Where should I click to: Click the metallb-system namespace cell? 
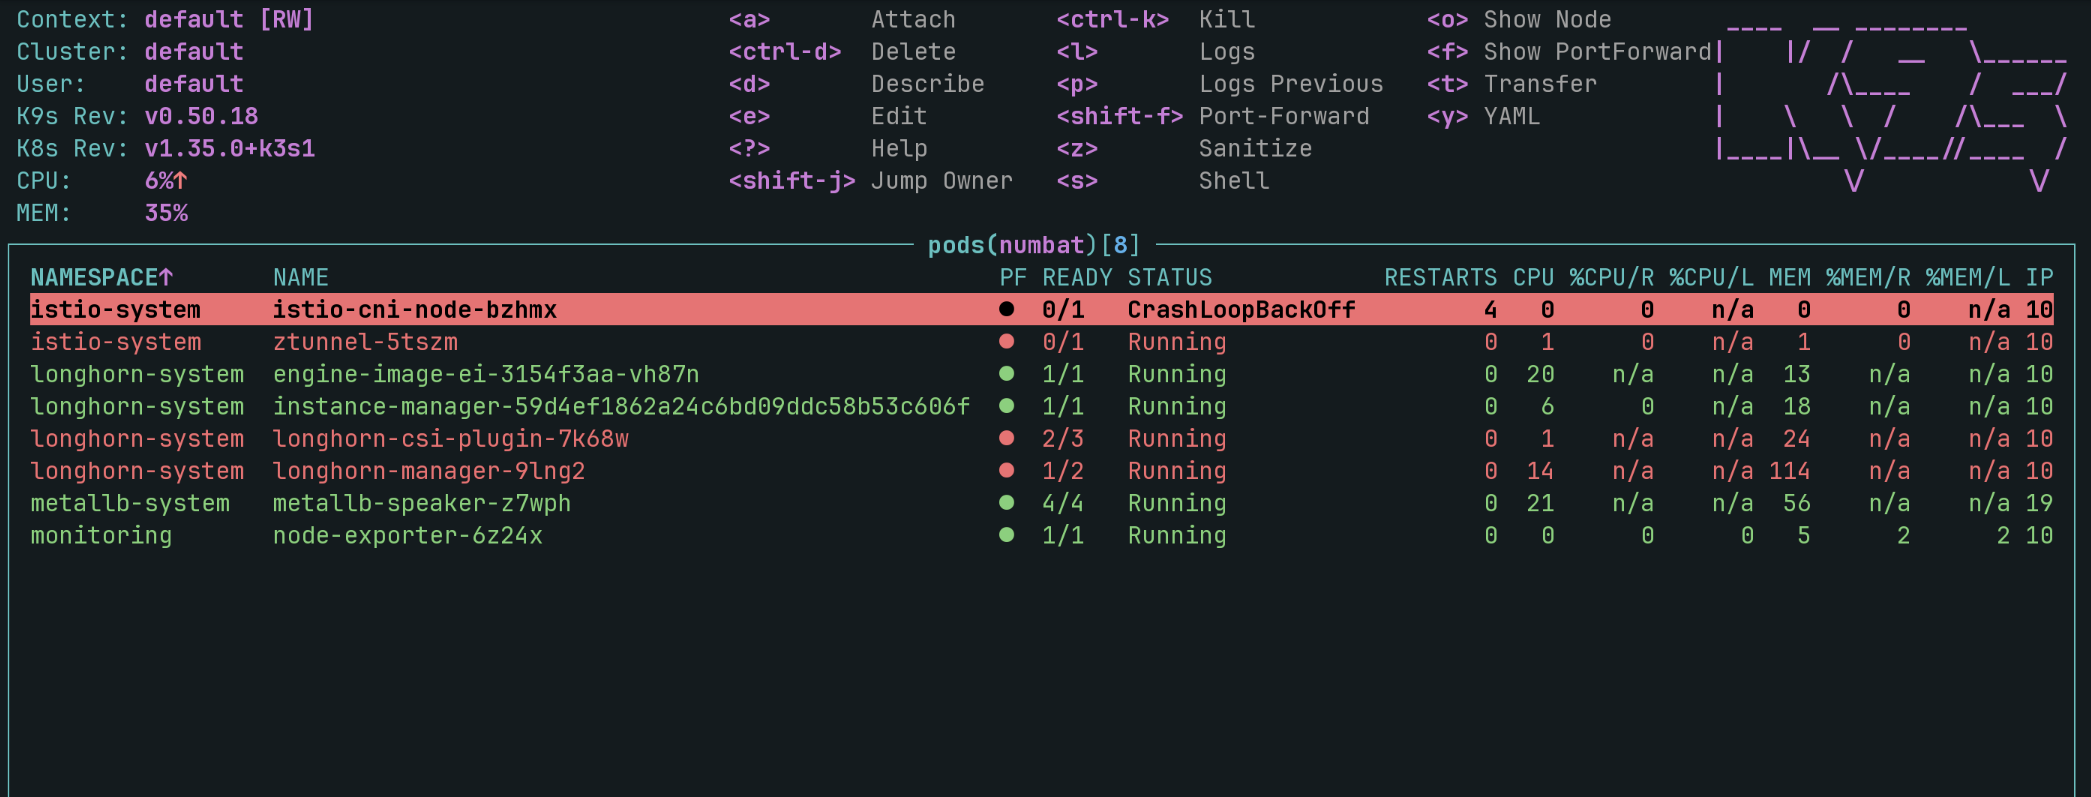point(130,502)
